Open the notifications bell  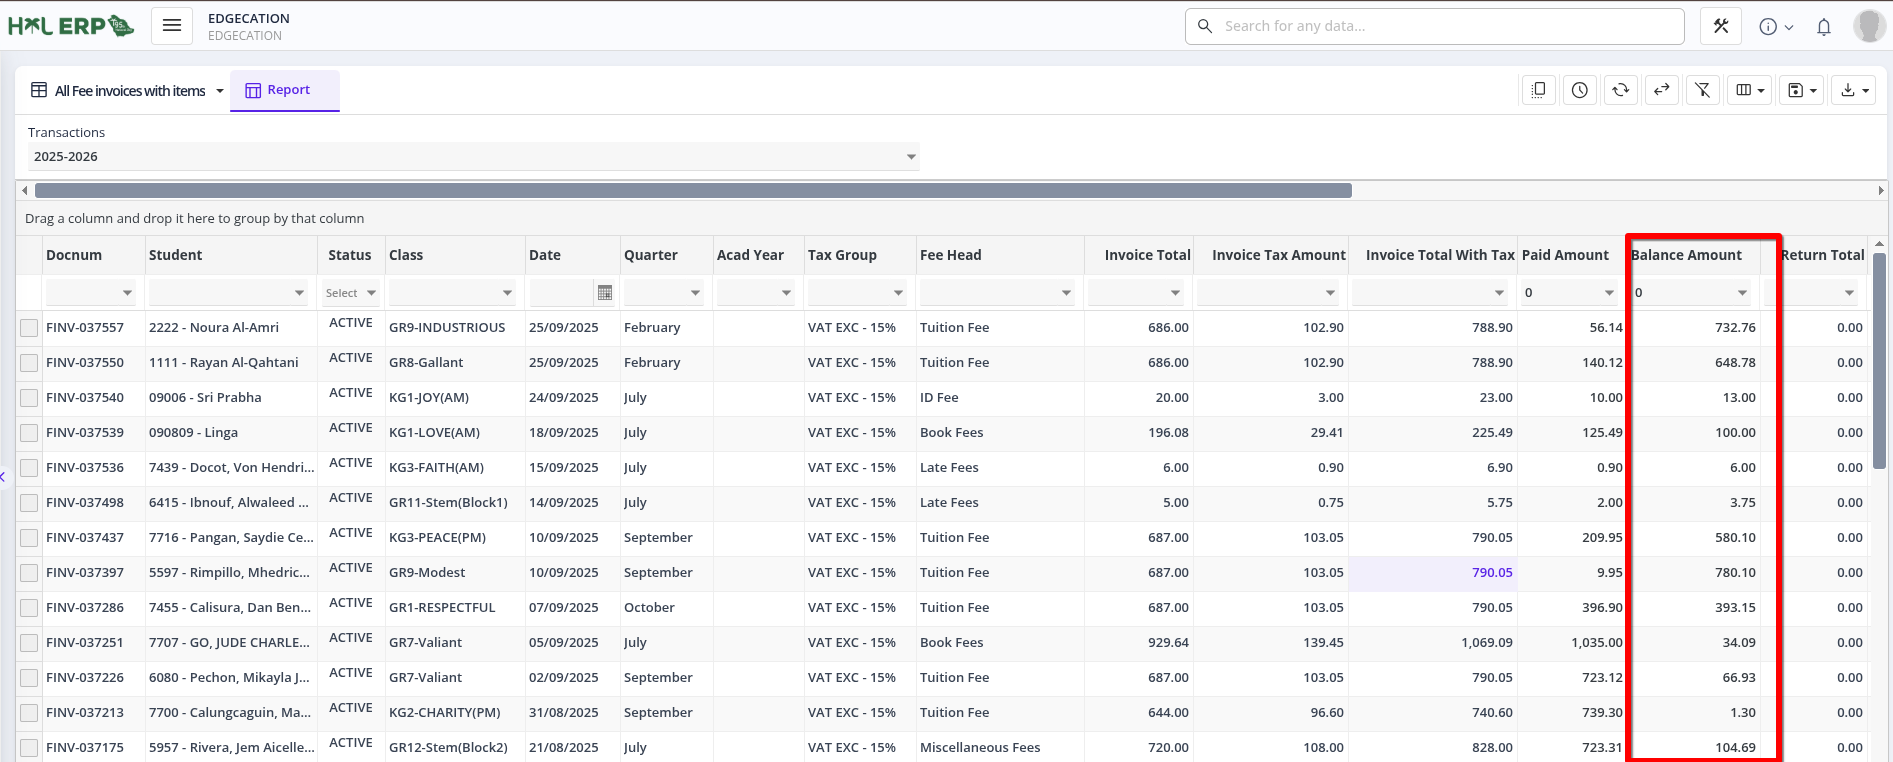[1823, 27]
